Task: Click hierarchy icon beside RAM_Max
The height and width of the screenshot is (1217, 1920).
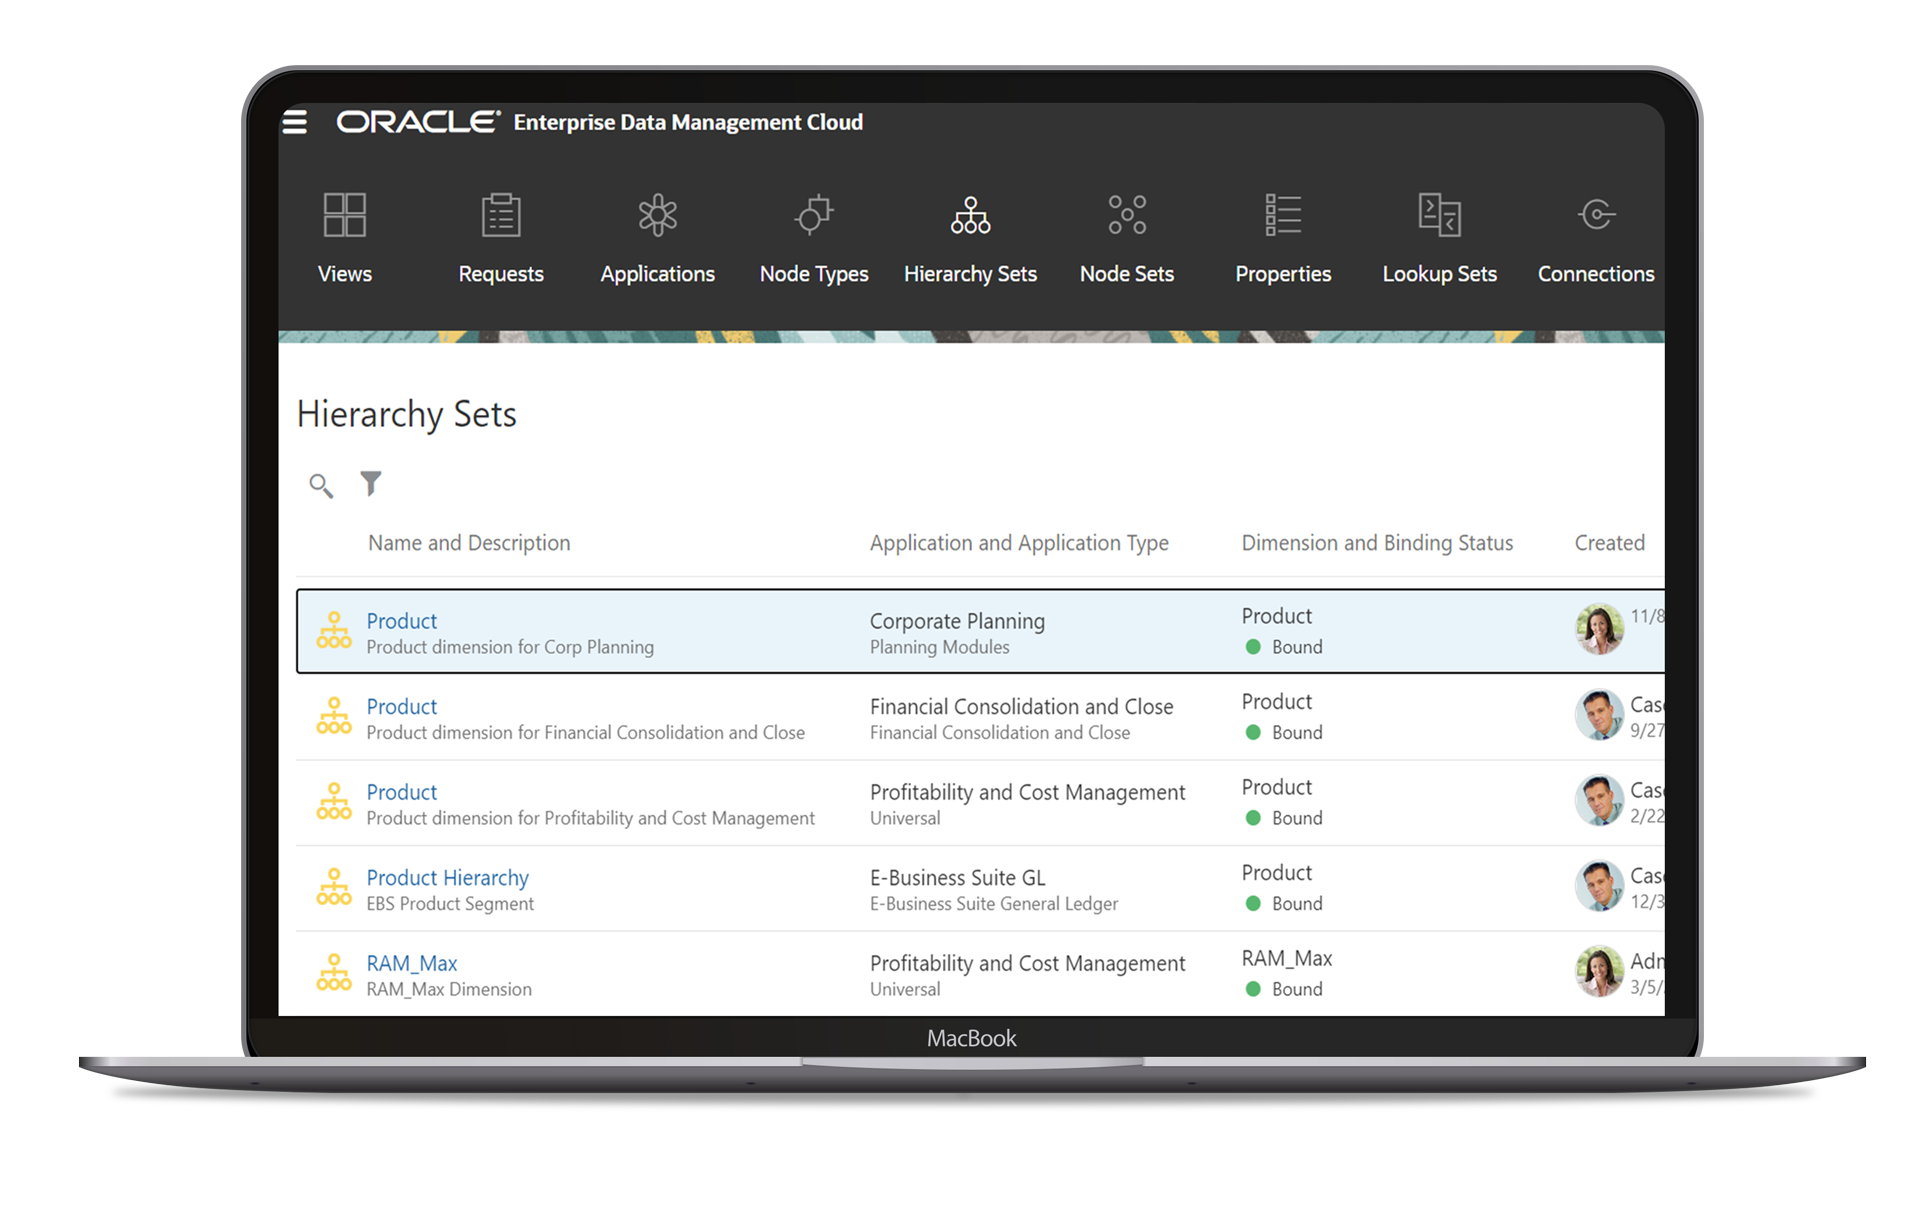Action: (x=334, y=973)
